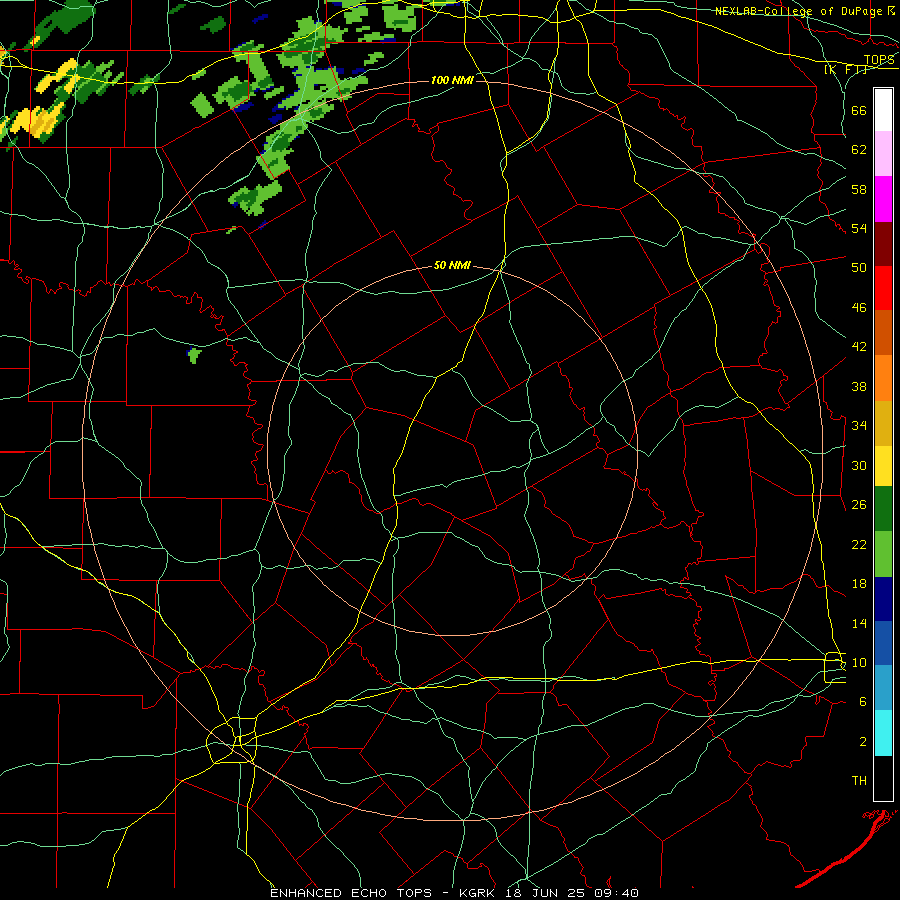This screenshot has width=900, height=900.
Task: Select the magenta swatch in the color scale
Action: pos(883,199)
